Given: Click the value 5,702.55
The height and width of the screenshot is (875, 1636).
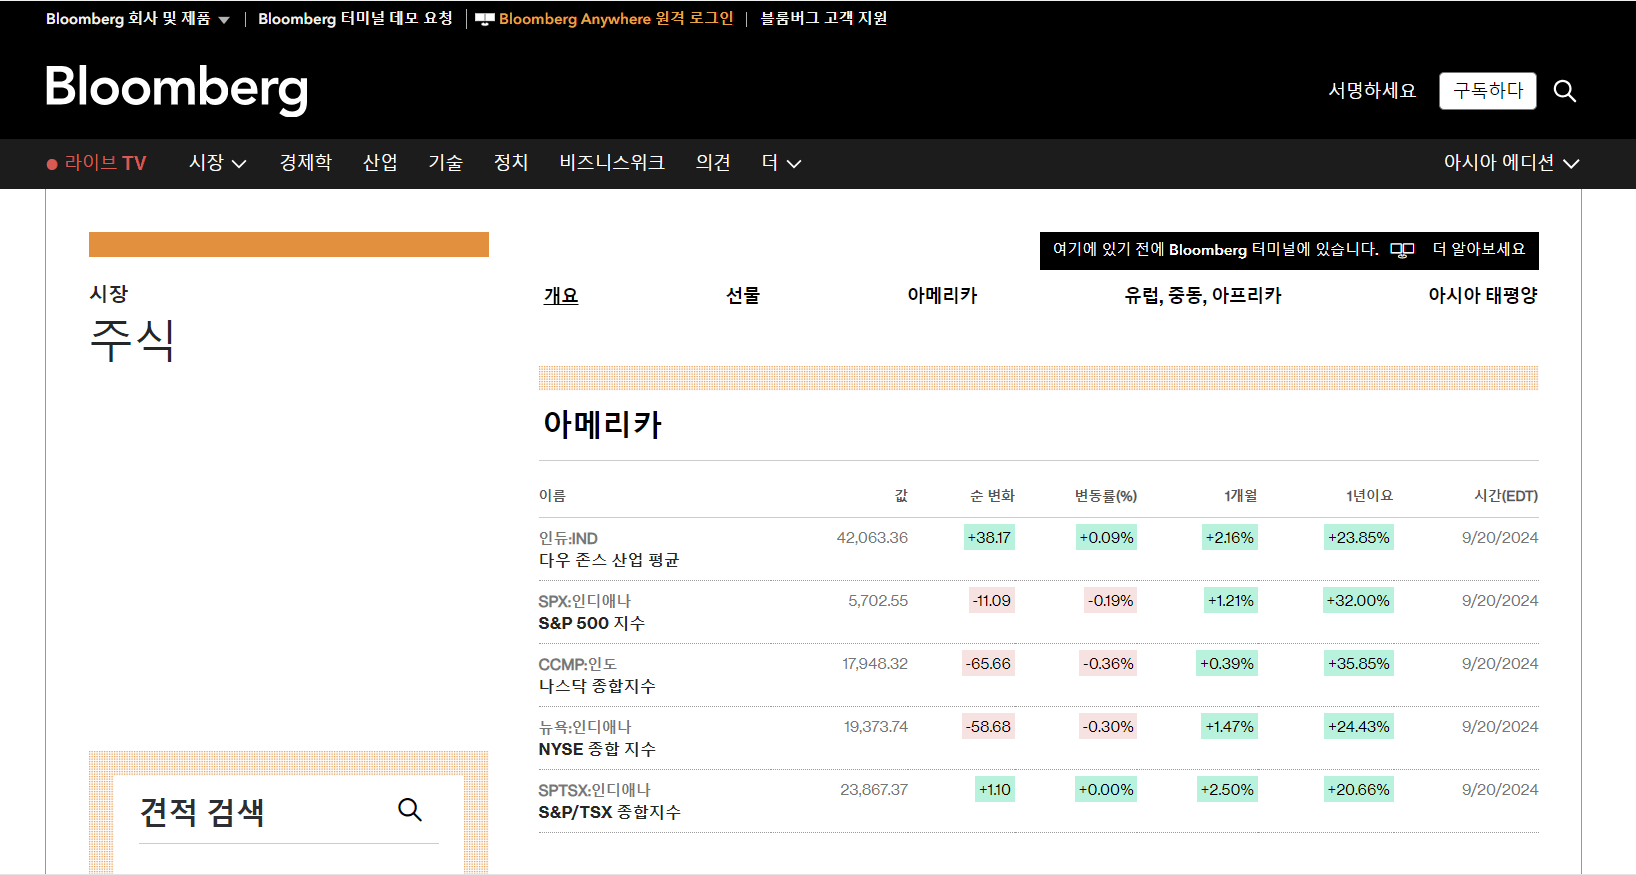Looking at the screenshot, I should pyautogui.click(x=878, y=601).
